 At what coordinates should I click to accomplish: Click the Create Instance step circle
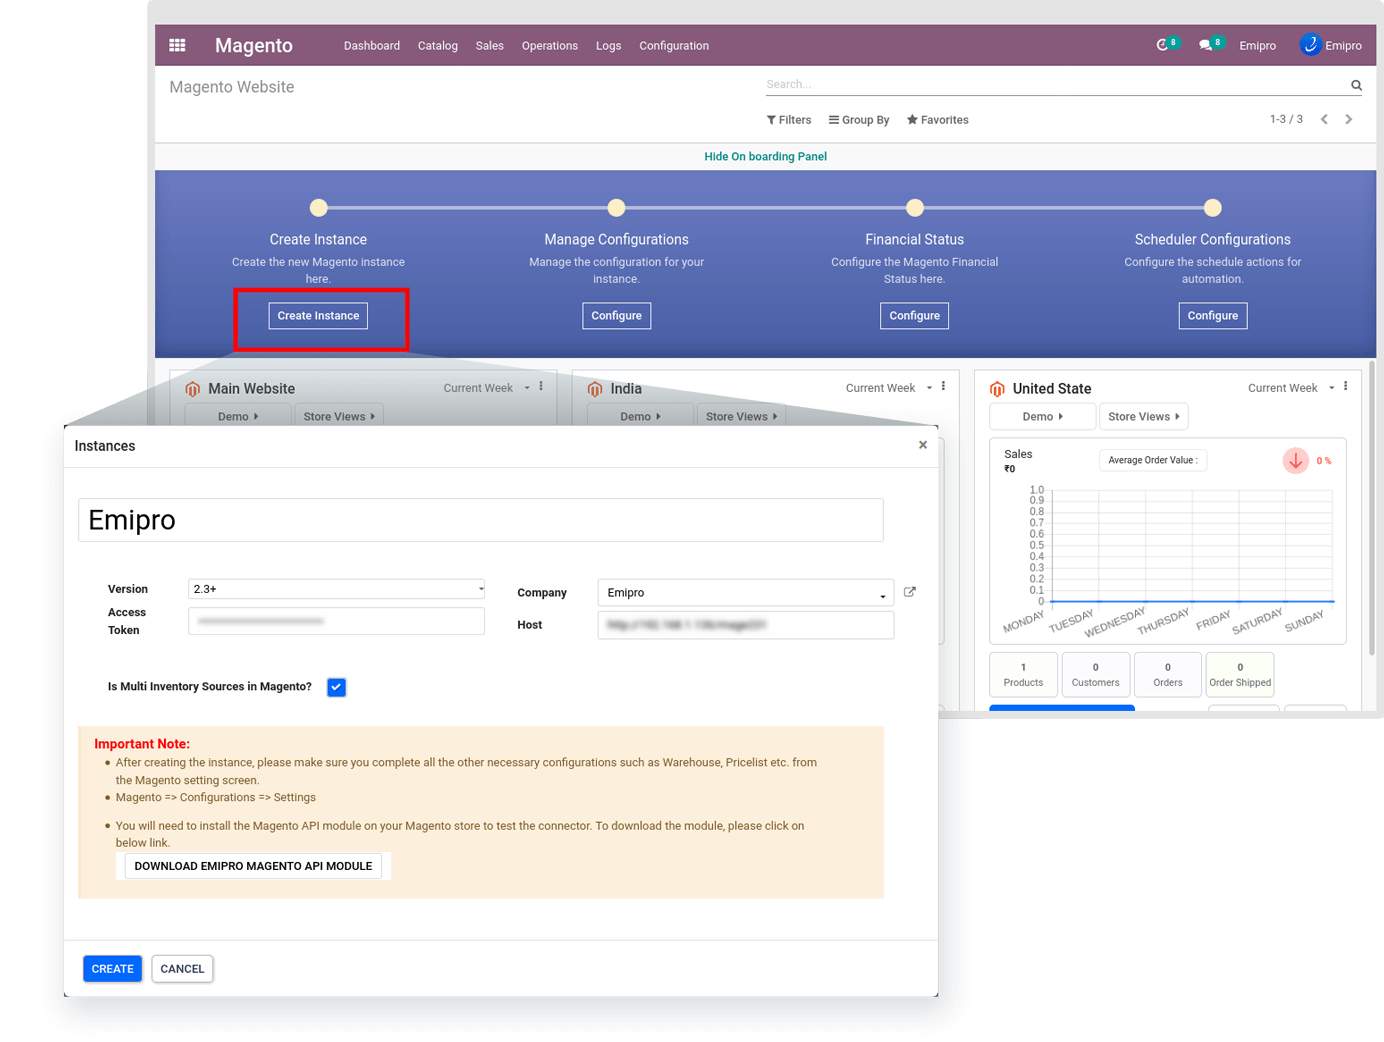(x=318, y=208)
